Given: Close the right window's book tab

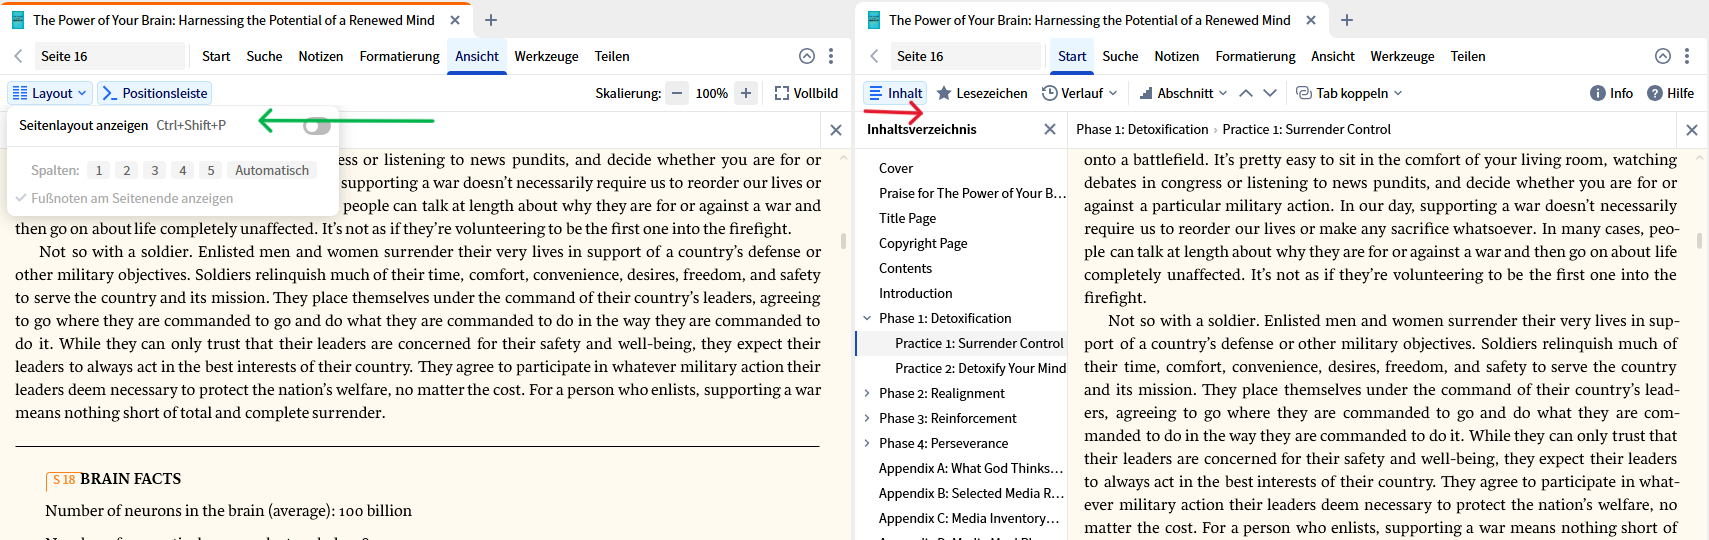Looking at the screenshot, I should click(1311, 20).
